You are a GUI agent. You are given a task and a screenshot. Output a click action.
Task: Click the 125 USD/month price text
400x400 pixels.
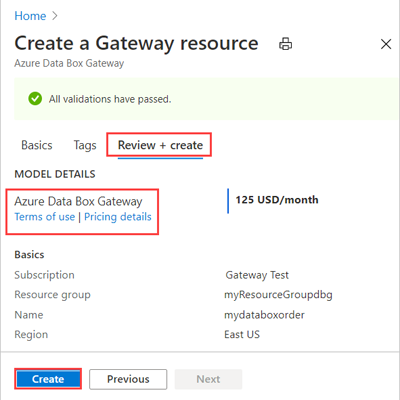coord(277,200)
